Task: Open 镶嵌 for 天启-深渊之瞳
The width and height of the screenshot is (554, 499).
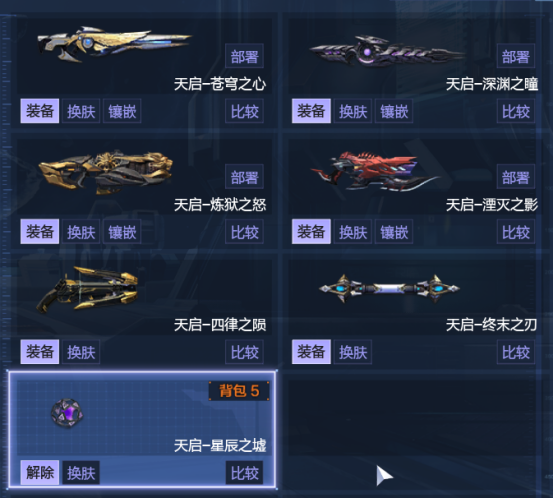Action: (x=394, y=111)
